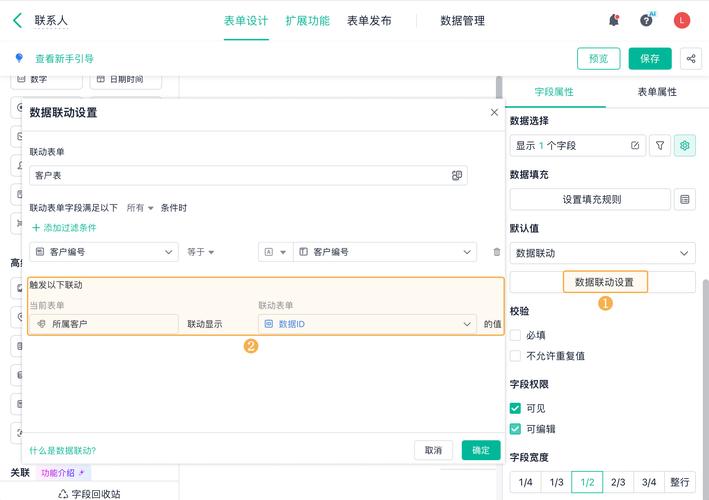Click the 功能介绍 badge next to 关联

tap(63, 473)
